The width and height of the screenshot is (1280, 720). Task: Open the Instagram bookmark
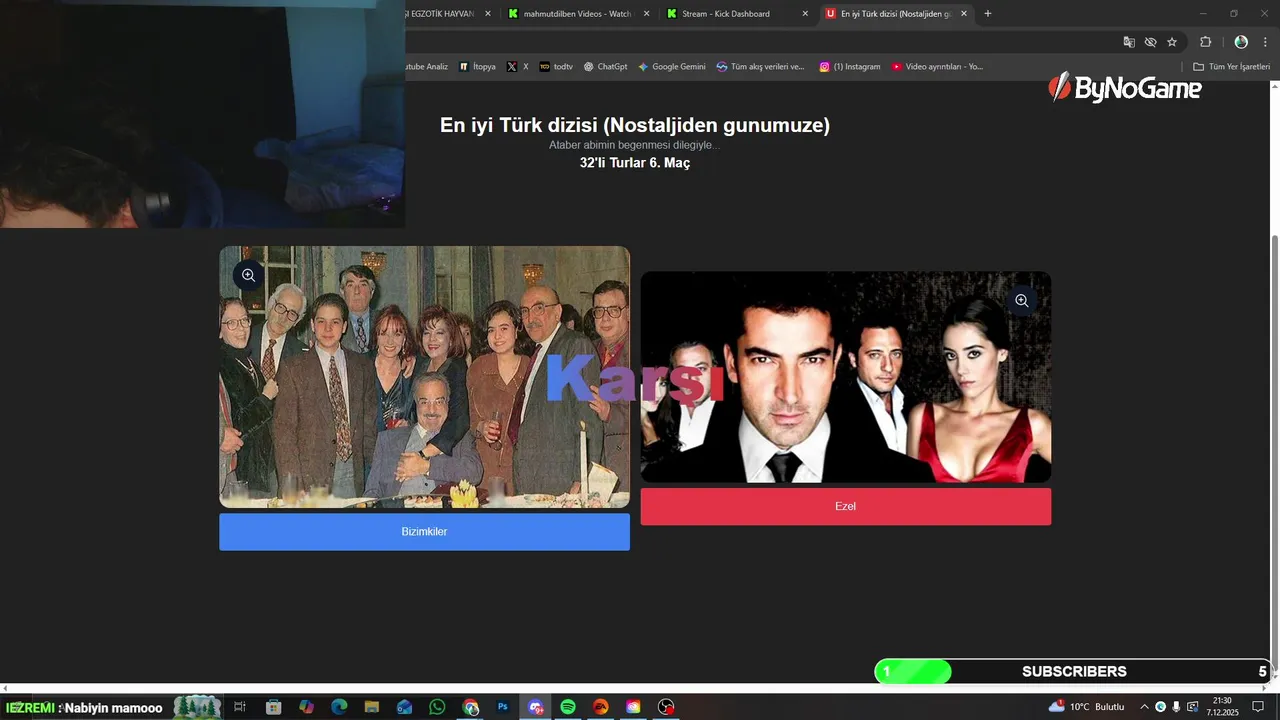(x=849, y=67)
